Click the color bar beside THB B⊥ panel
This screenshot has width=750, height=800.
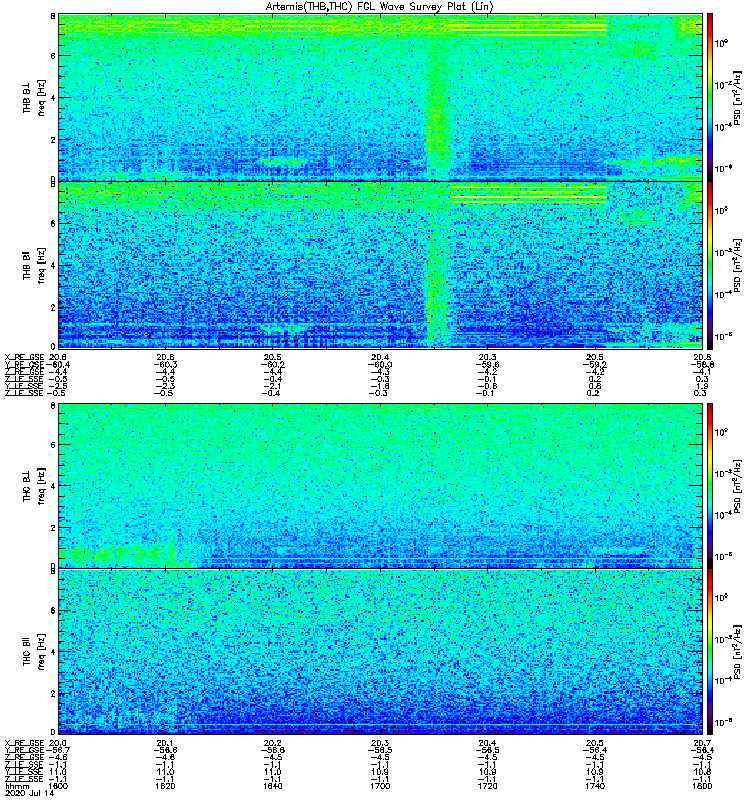[x=710, y=97]
